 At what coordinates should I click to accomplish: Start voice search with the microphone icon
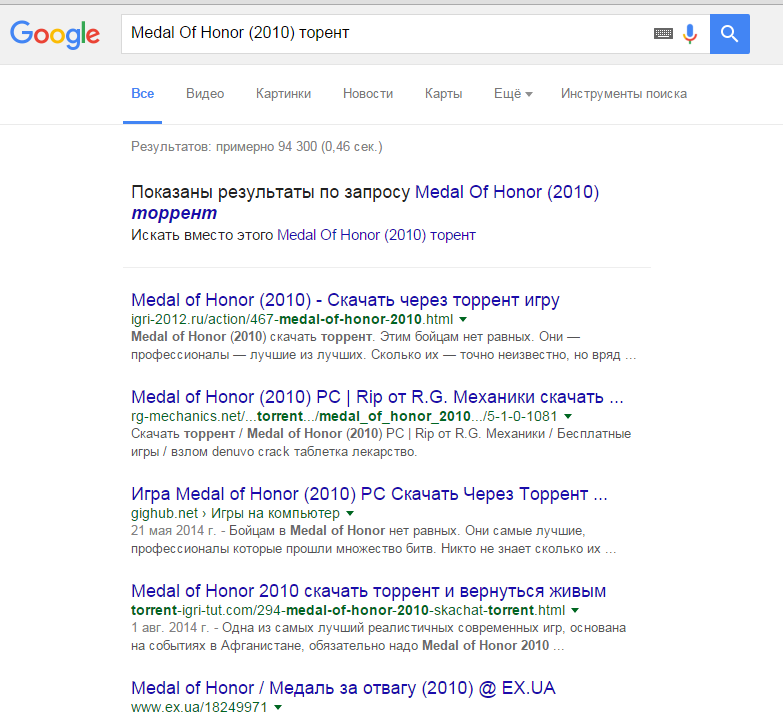(x=690, y=33)
